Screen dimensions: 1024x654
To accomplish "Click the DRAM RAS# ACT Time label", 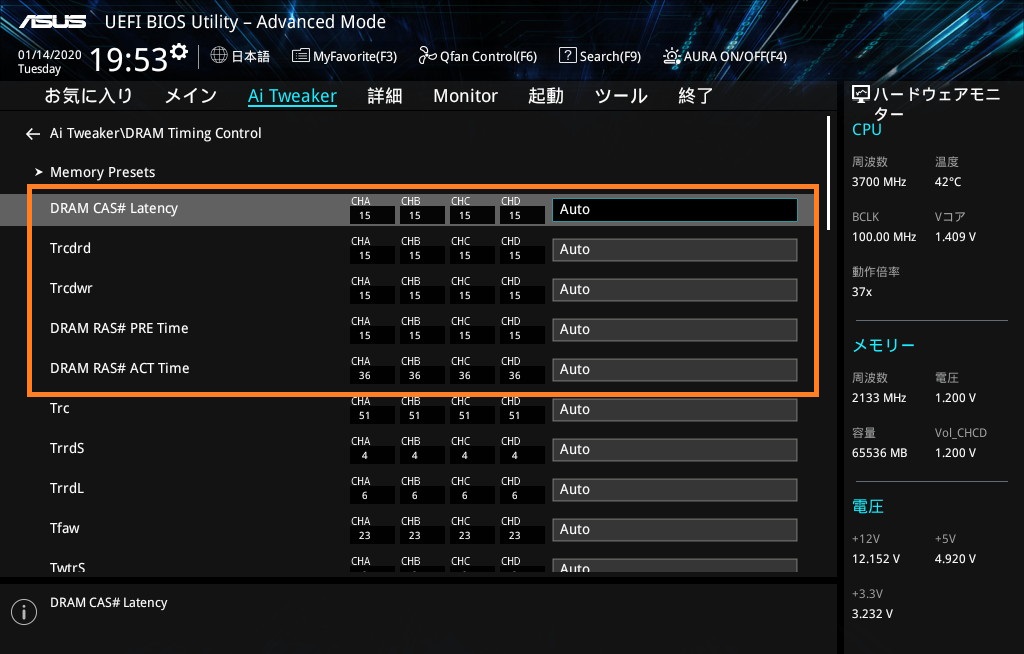I will (120, 368).
